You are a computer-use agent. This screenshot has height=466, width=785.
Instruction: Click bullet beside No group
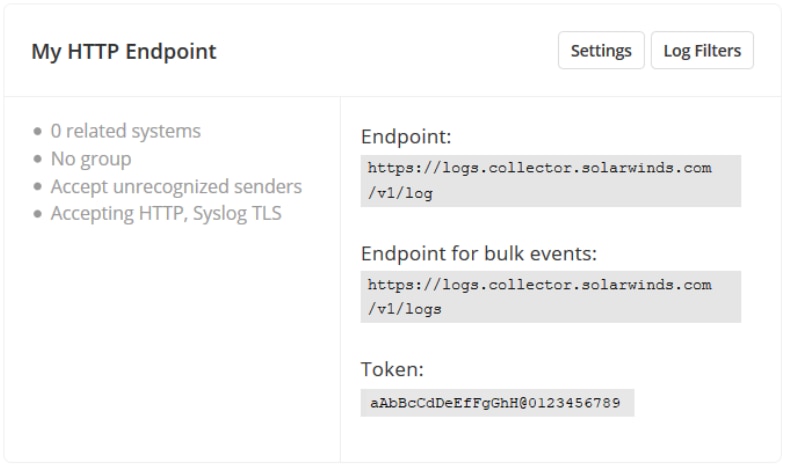point(38,159)
